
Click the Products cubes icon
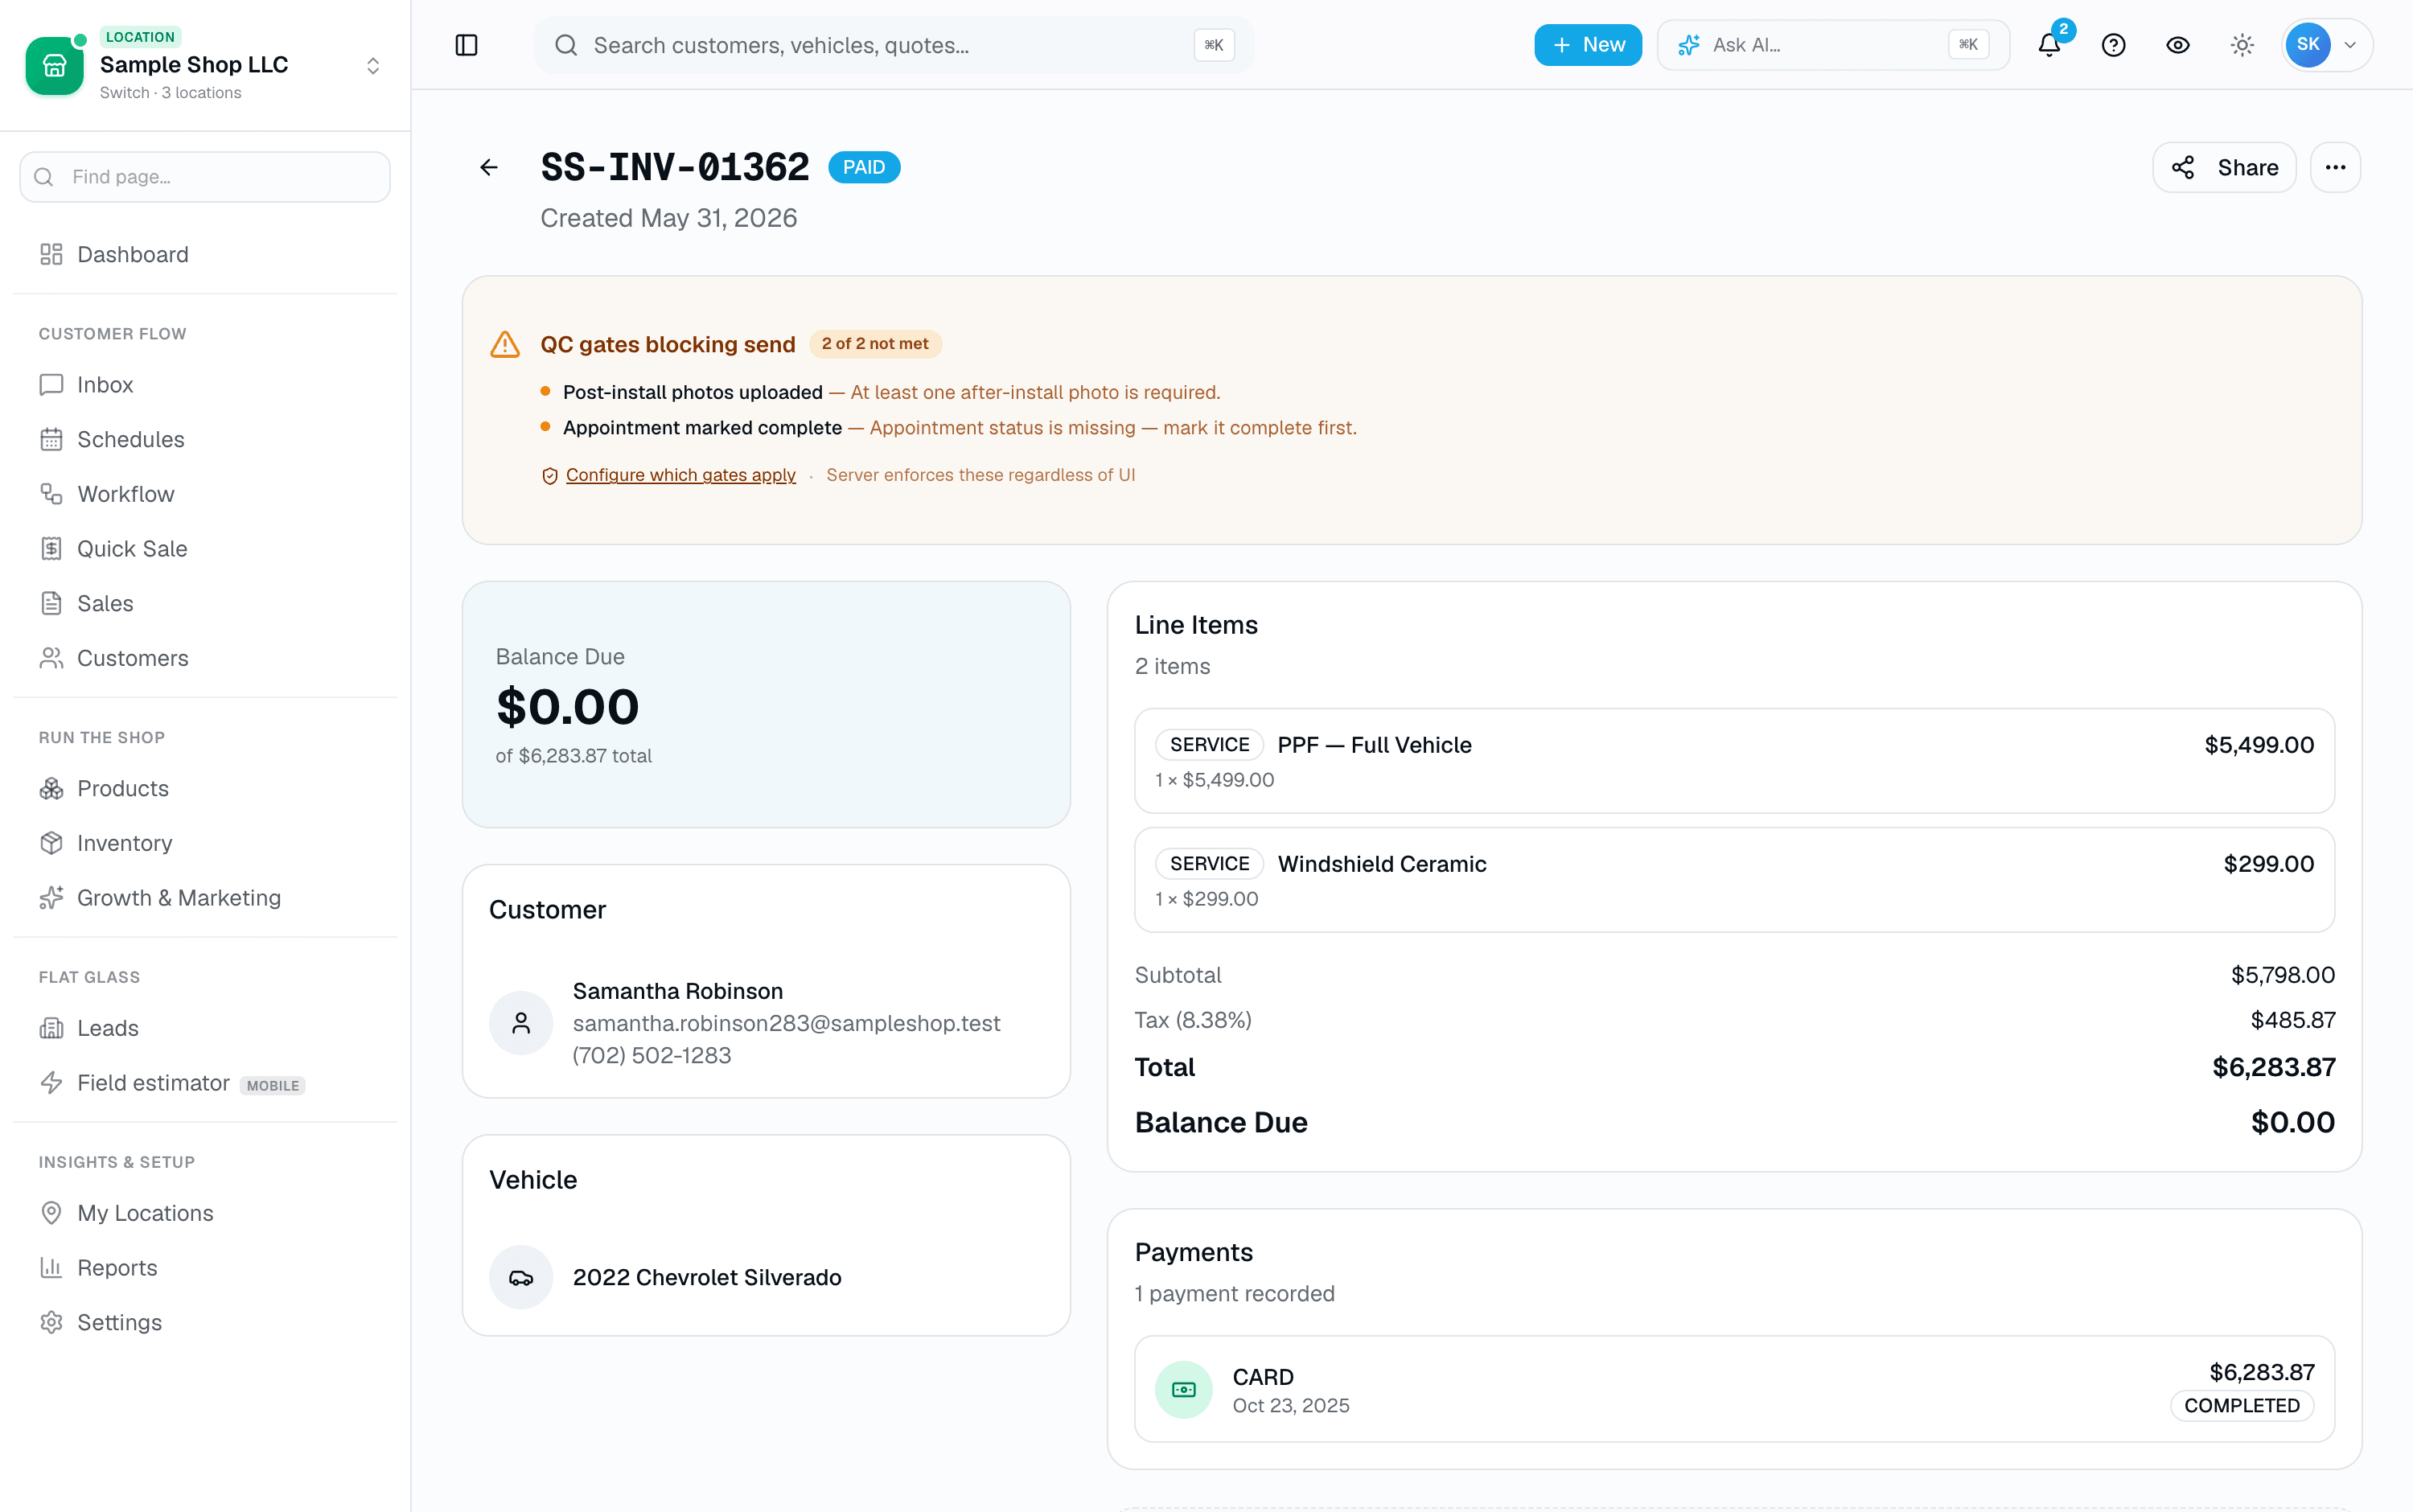[x=51, y=789]
